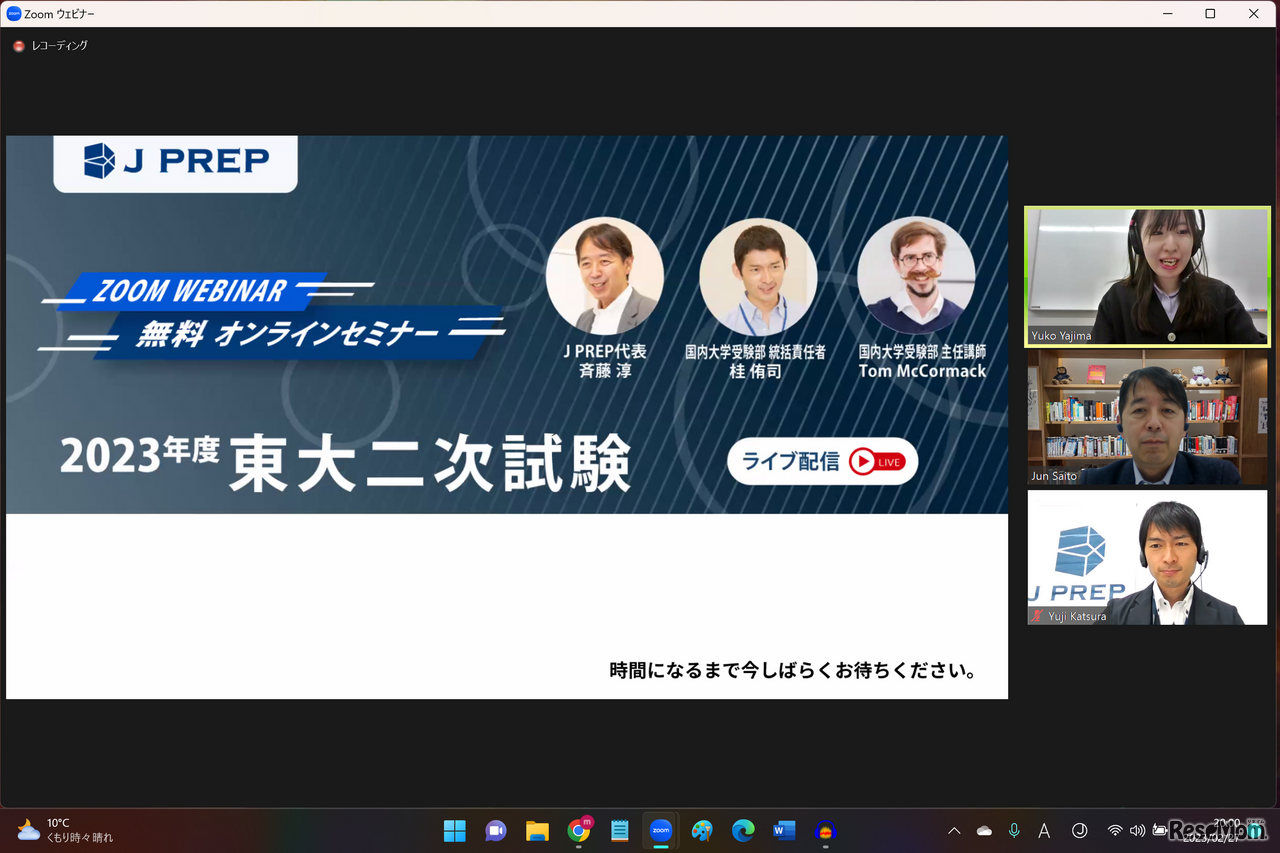Open the Notepad app from the taskbar
The height and width of the screenshot is (853, 1280).
tap(619, 831)
